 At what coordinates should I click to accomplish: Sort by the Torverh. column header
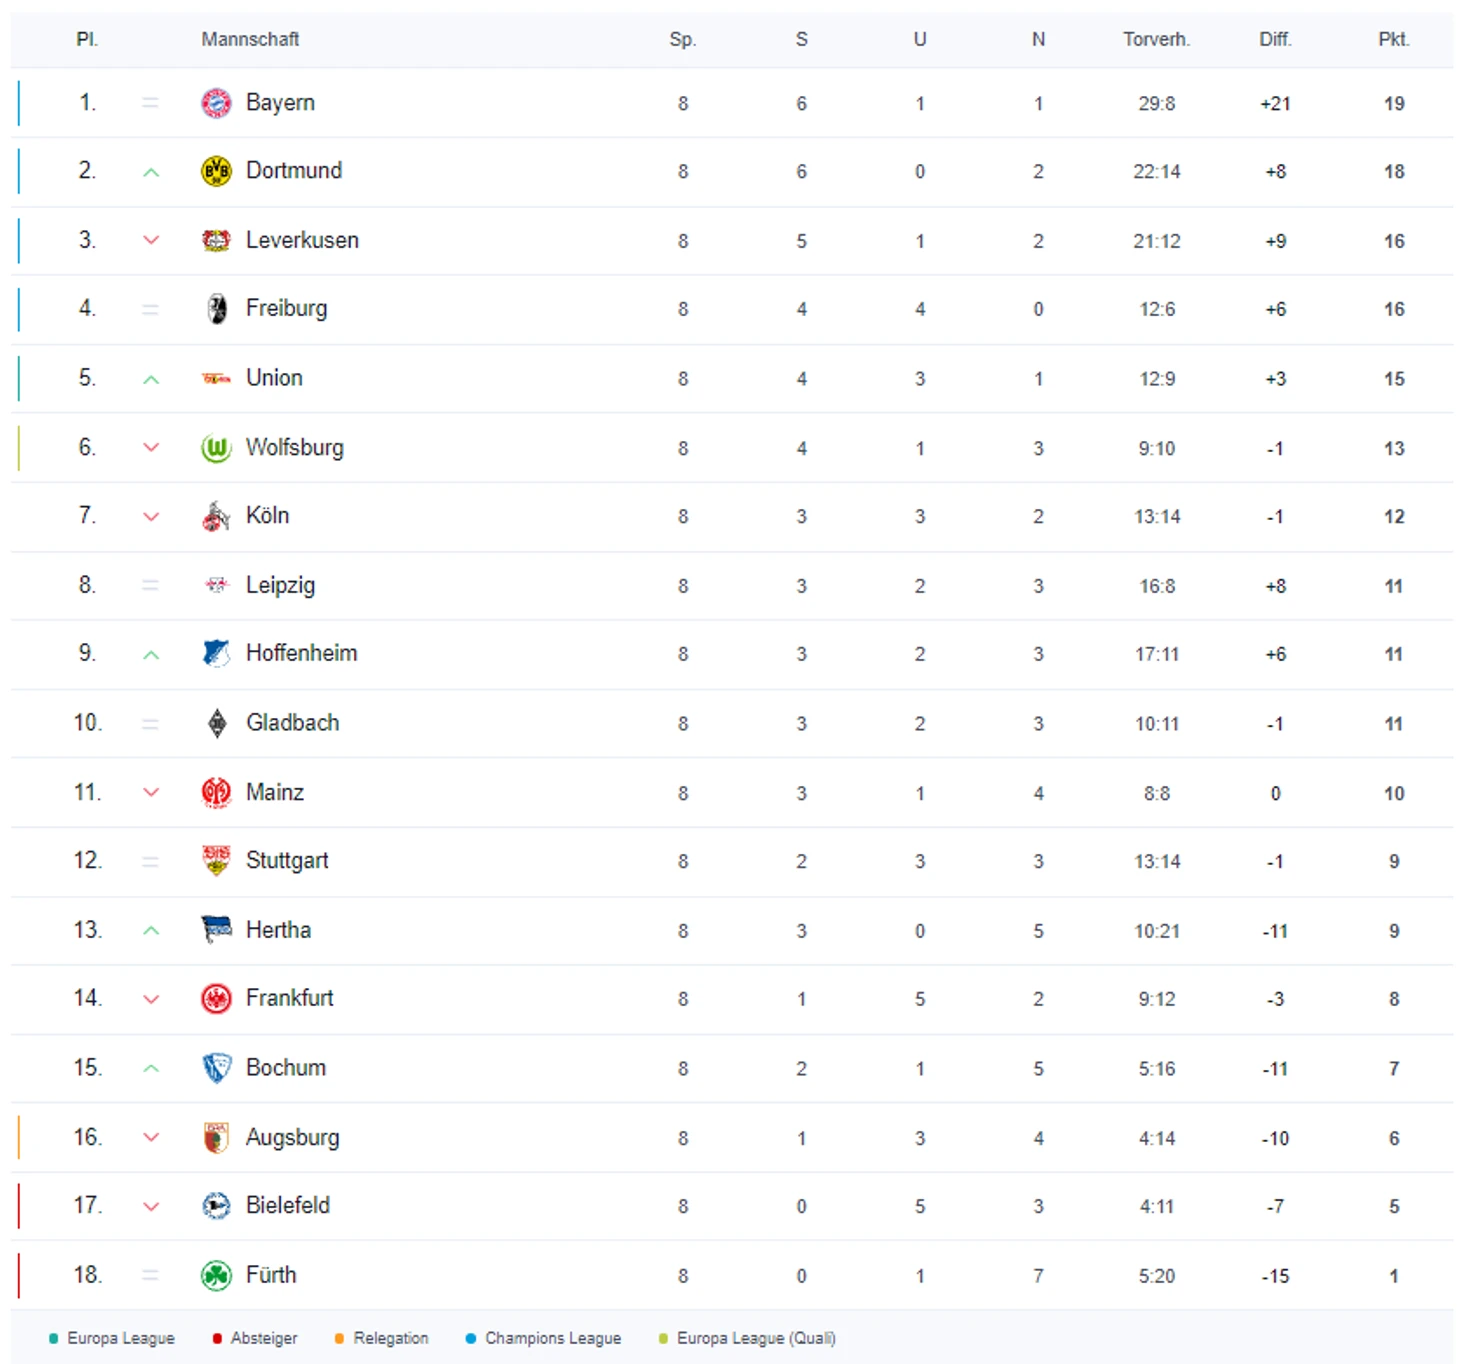(x=1156, y=39)
